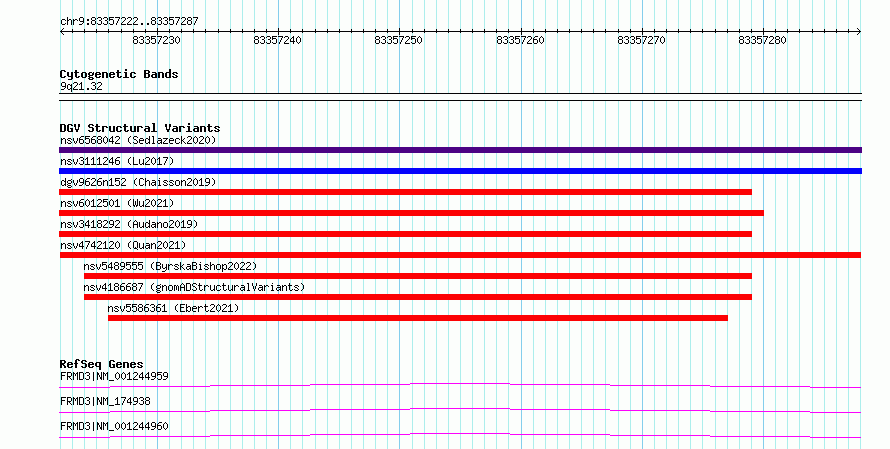Click the RefSeq Genes track title

coord(101,364)
